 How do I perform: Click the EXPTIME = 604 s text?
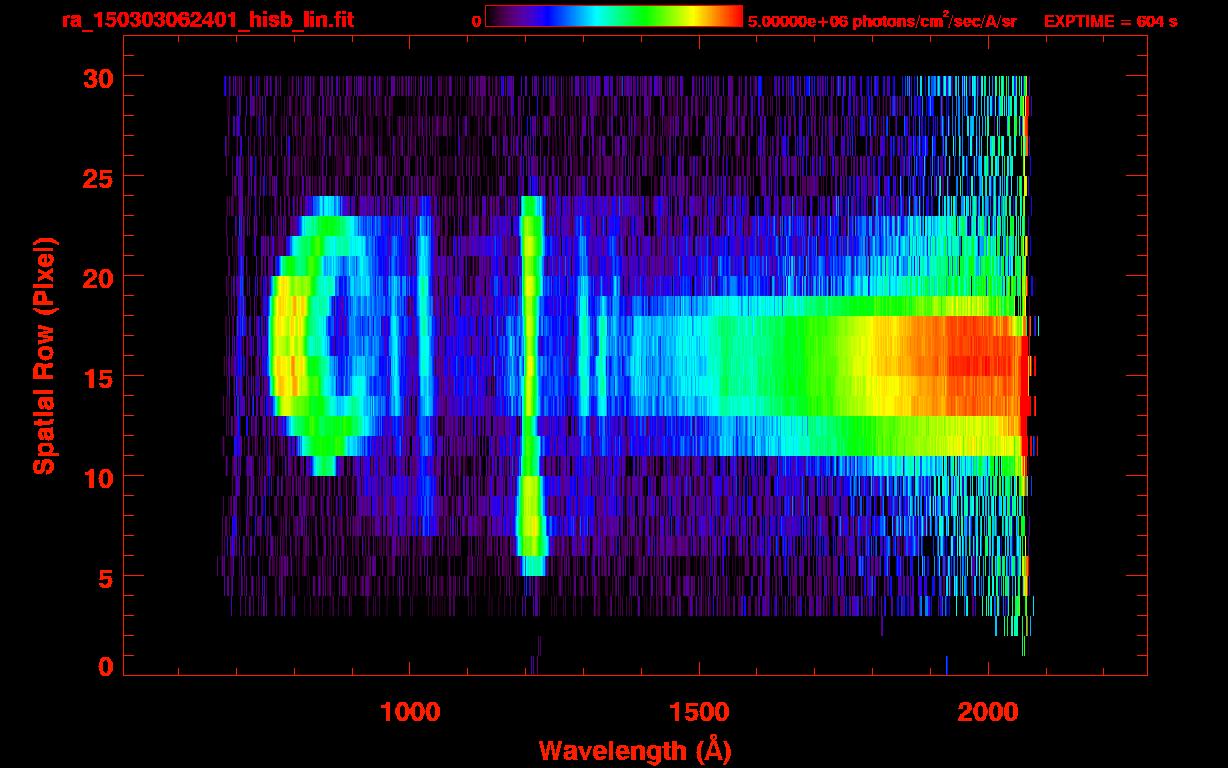(1110, 21)
